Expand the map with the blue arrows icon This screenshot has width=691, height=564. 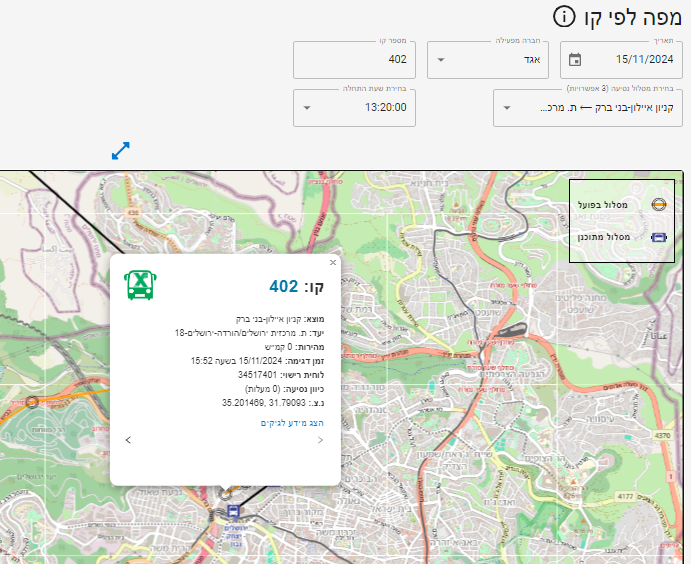click(x=121, y=151)
